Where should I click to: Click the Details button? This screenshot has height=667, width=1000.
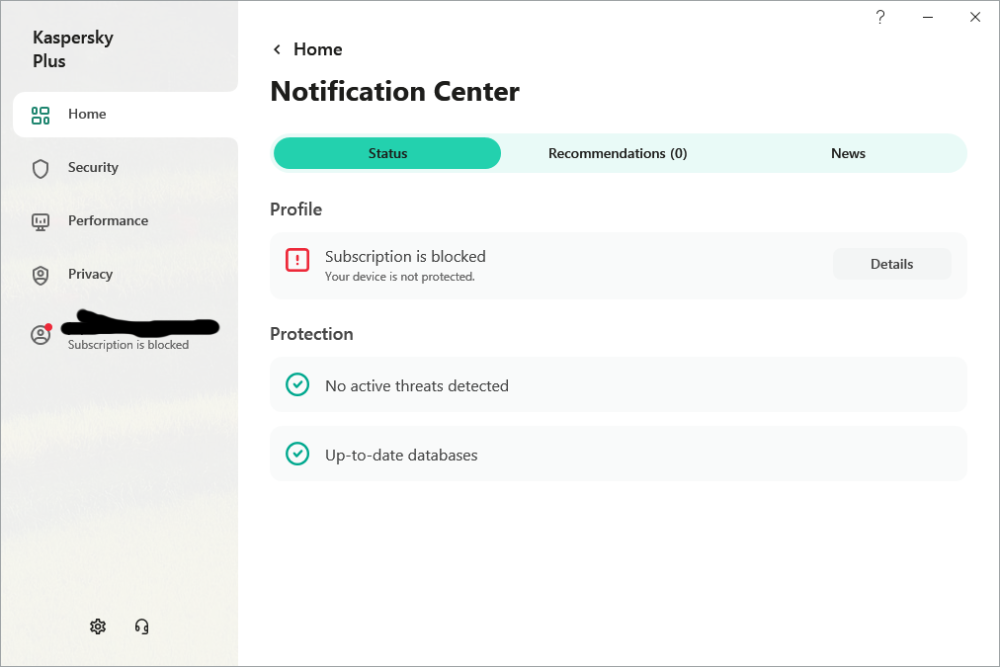[891, 264]
